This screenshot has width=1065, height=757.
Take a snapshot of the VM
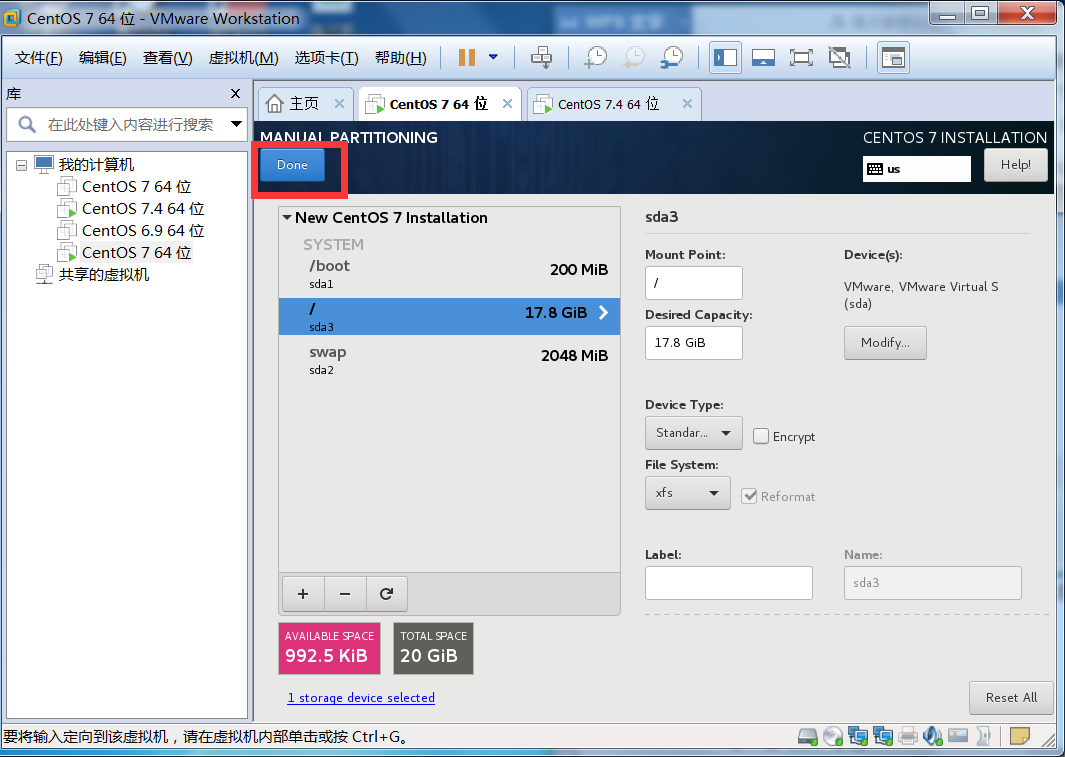click(x=596, y=58)
